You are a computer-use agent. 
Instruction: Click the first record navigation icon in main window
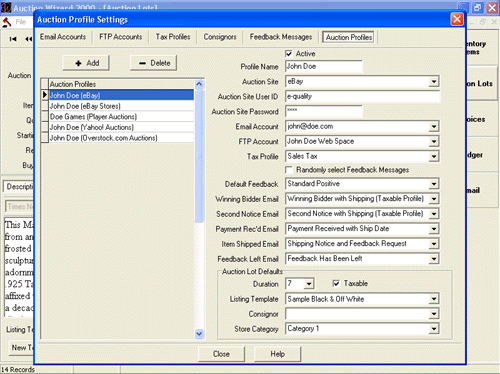point(13,39)
